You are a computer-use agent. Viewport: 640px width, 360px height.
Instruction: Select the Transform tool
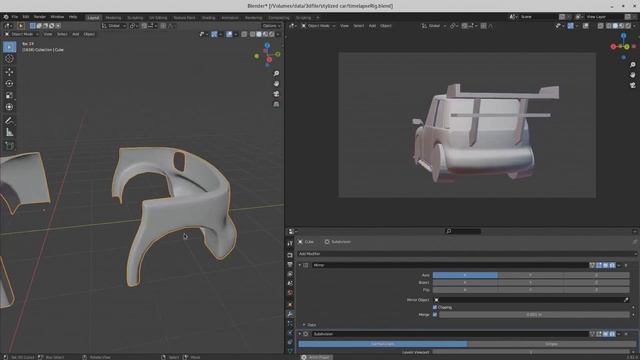pos(9,107)
